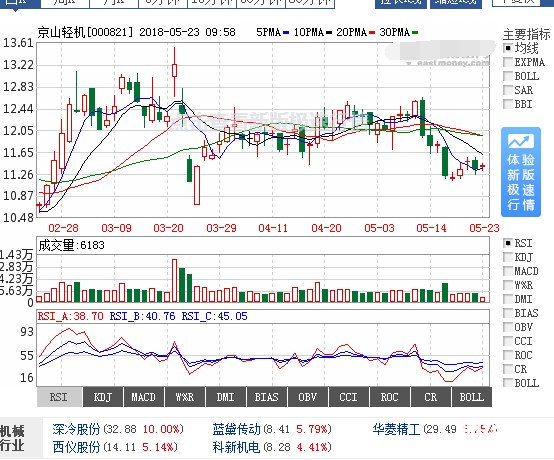Image resolution: width=554 pixels, height=460 pixels.
Task: Open the 华菱精工 stock link
Action: [x=396, y=429]
